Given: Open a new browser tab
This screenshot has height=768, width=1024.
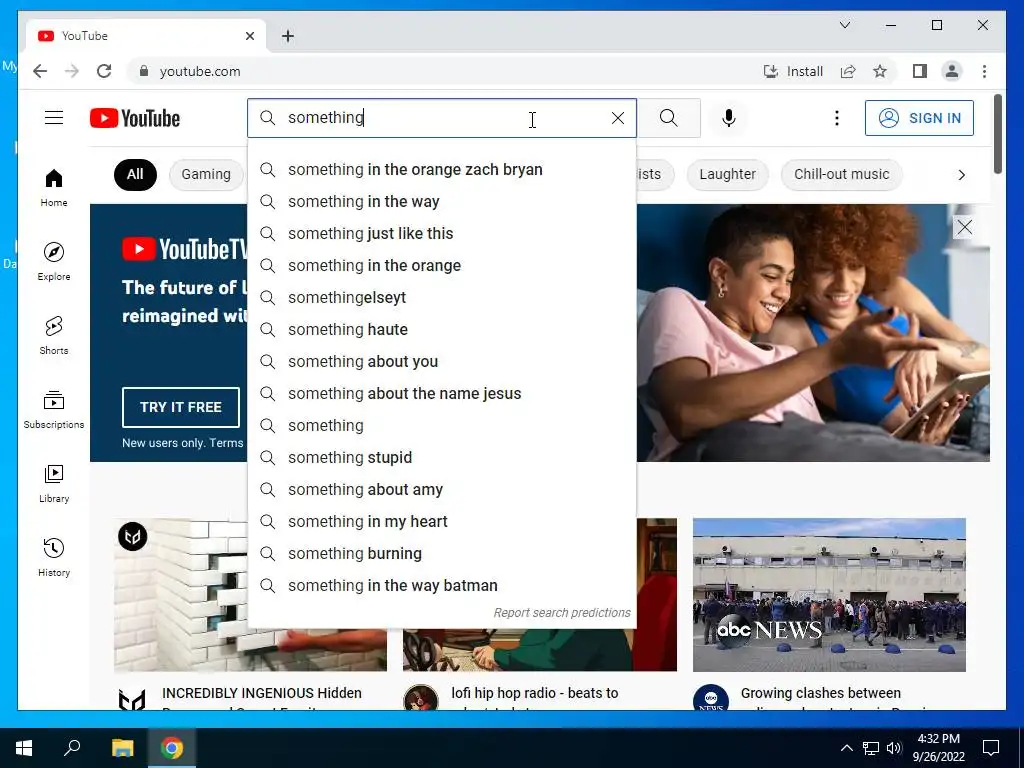Looking at the screenshot, I should point(288,36).
